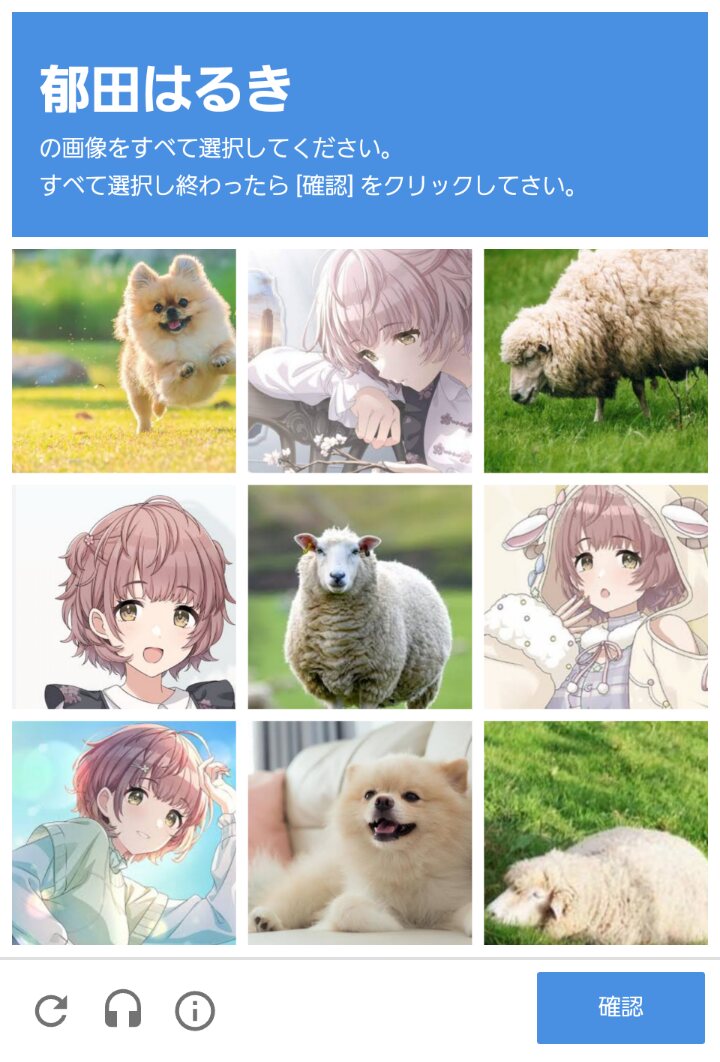The image size is (720, 1062).
Task: Click the instruction line mentioning [確認]
Action: [x=308, y=185]
